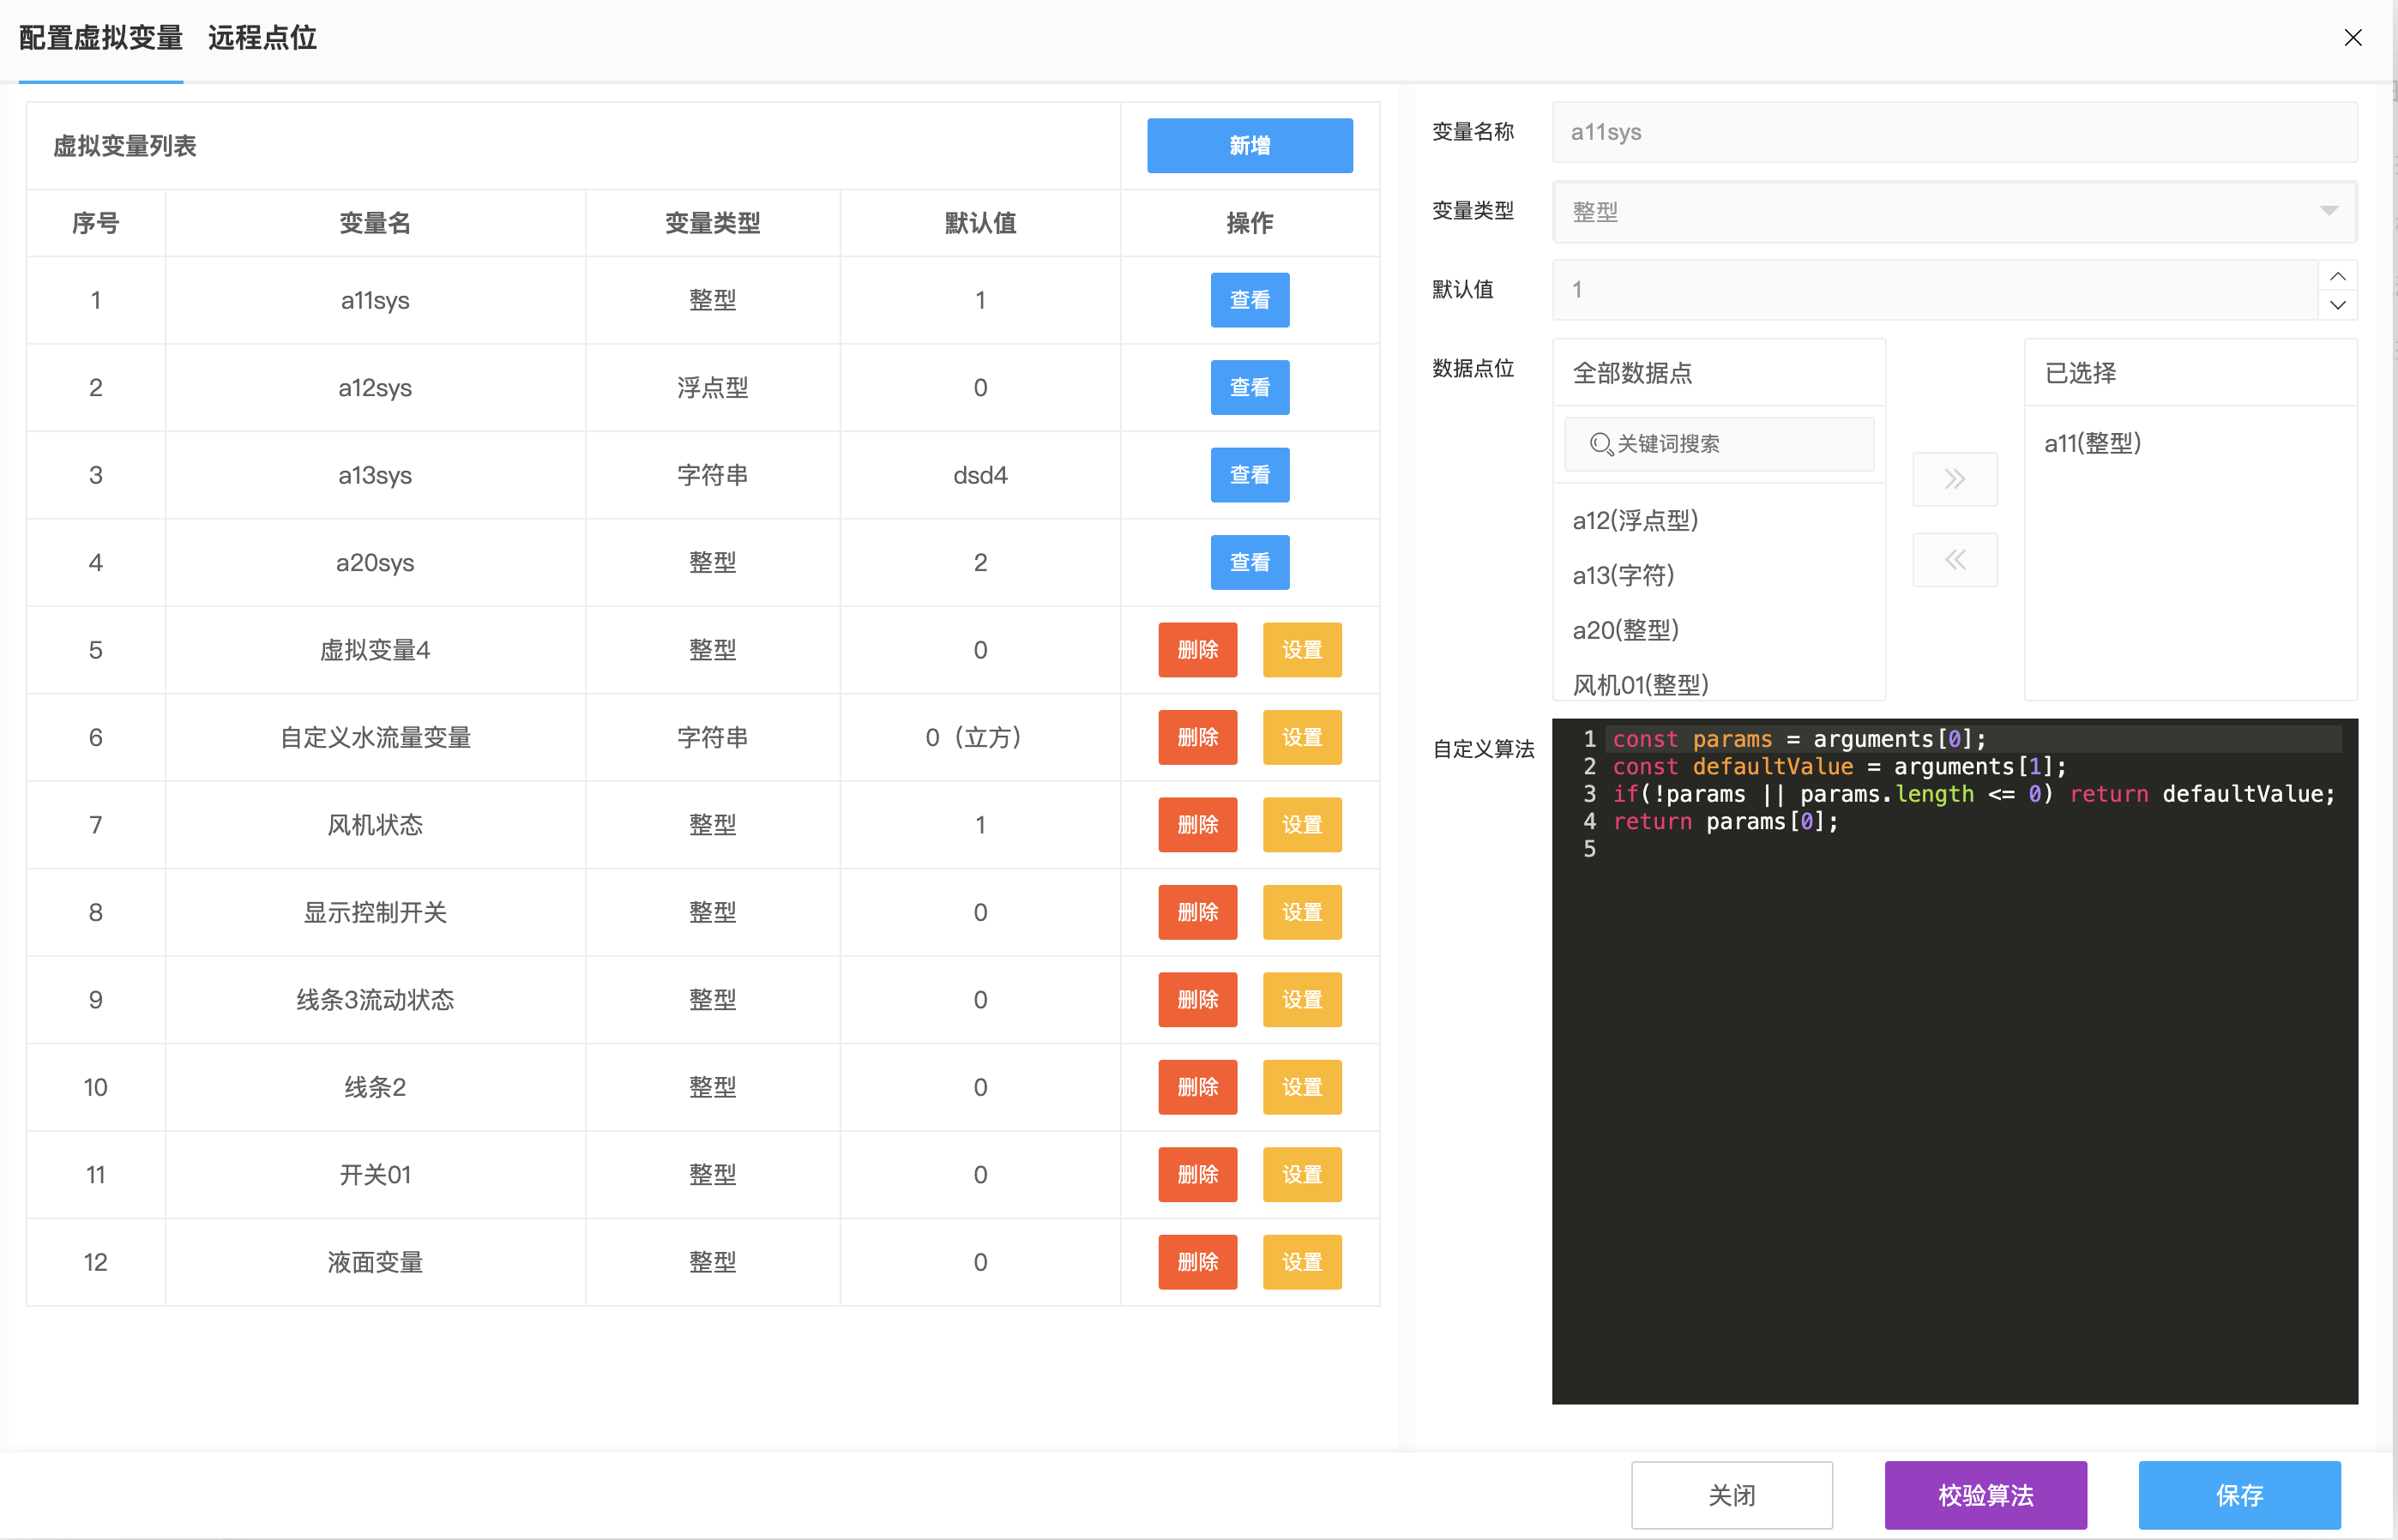Open 设置 for 虚拟变量4
2398x1540 pixels.
pos(1301,650)
